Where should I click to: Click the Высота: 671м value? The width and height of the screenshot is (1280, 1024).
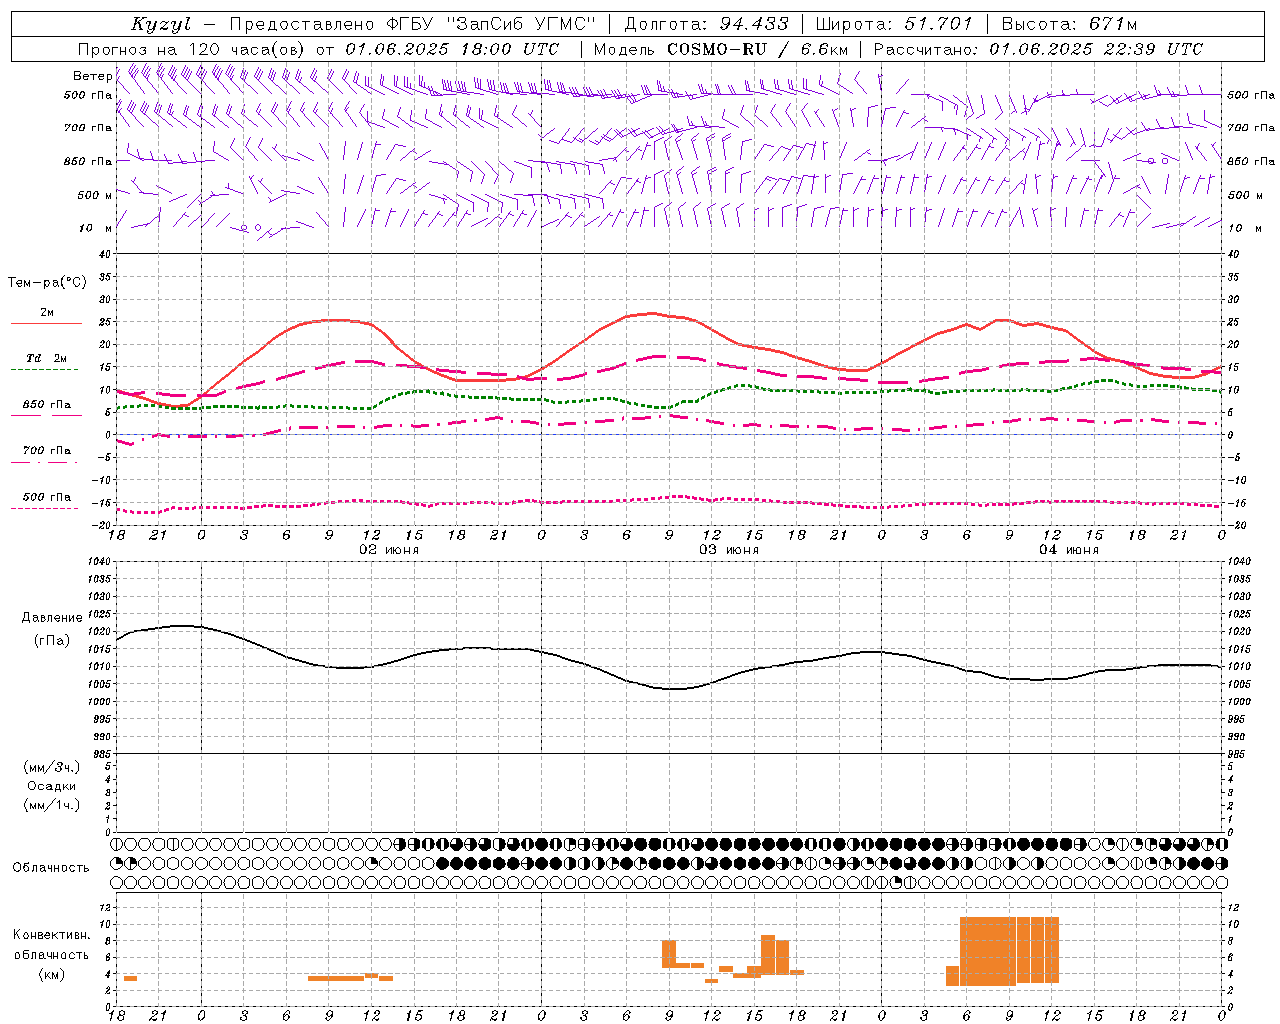click(1069, 24)
